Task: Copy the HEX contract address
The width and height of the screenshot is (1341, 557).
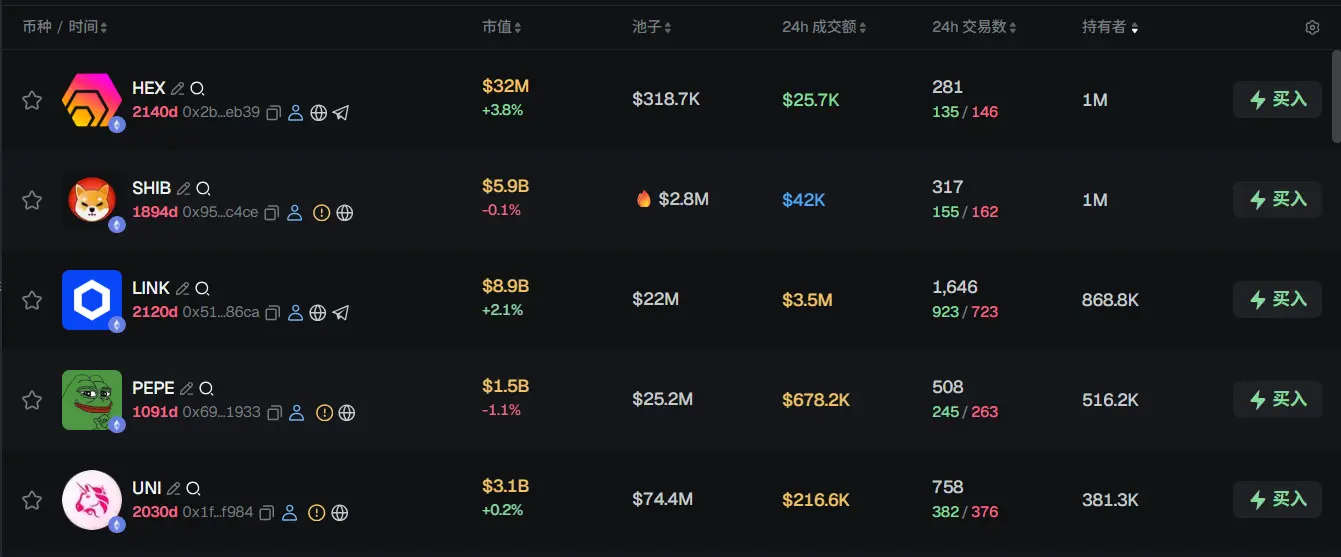Action: point(273,113)
